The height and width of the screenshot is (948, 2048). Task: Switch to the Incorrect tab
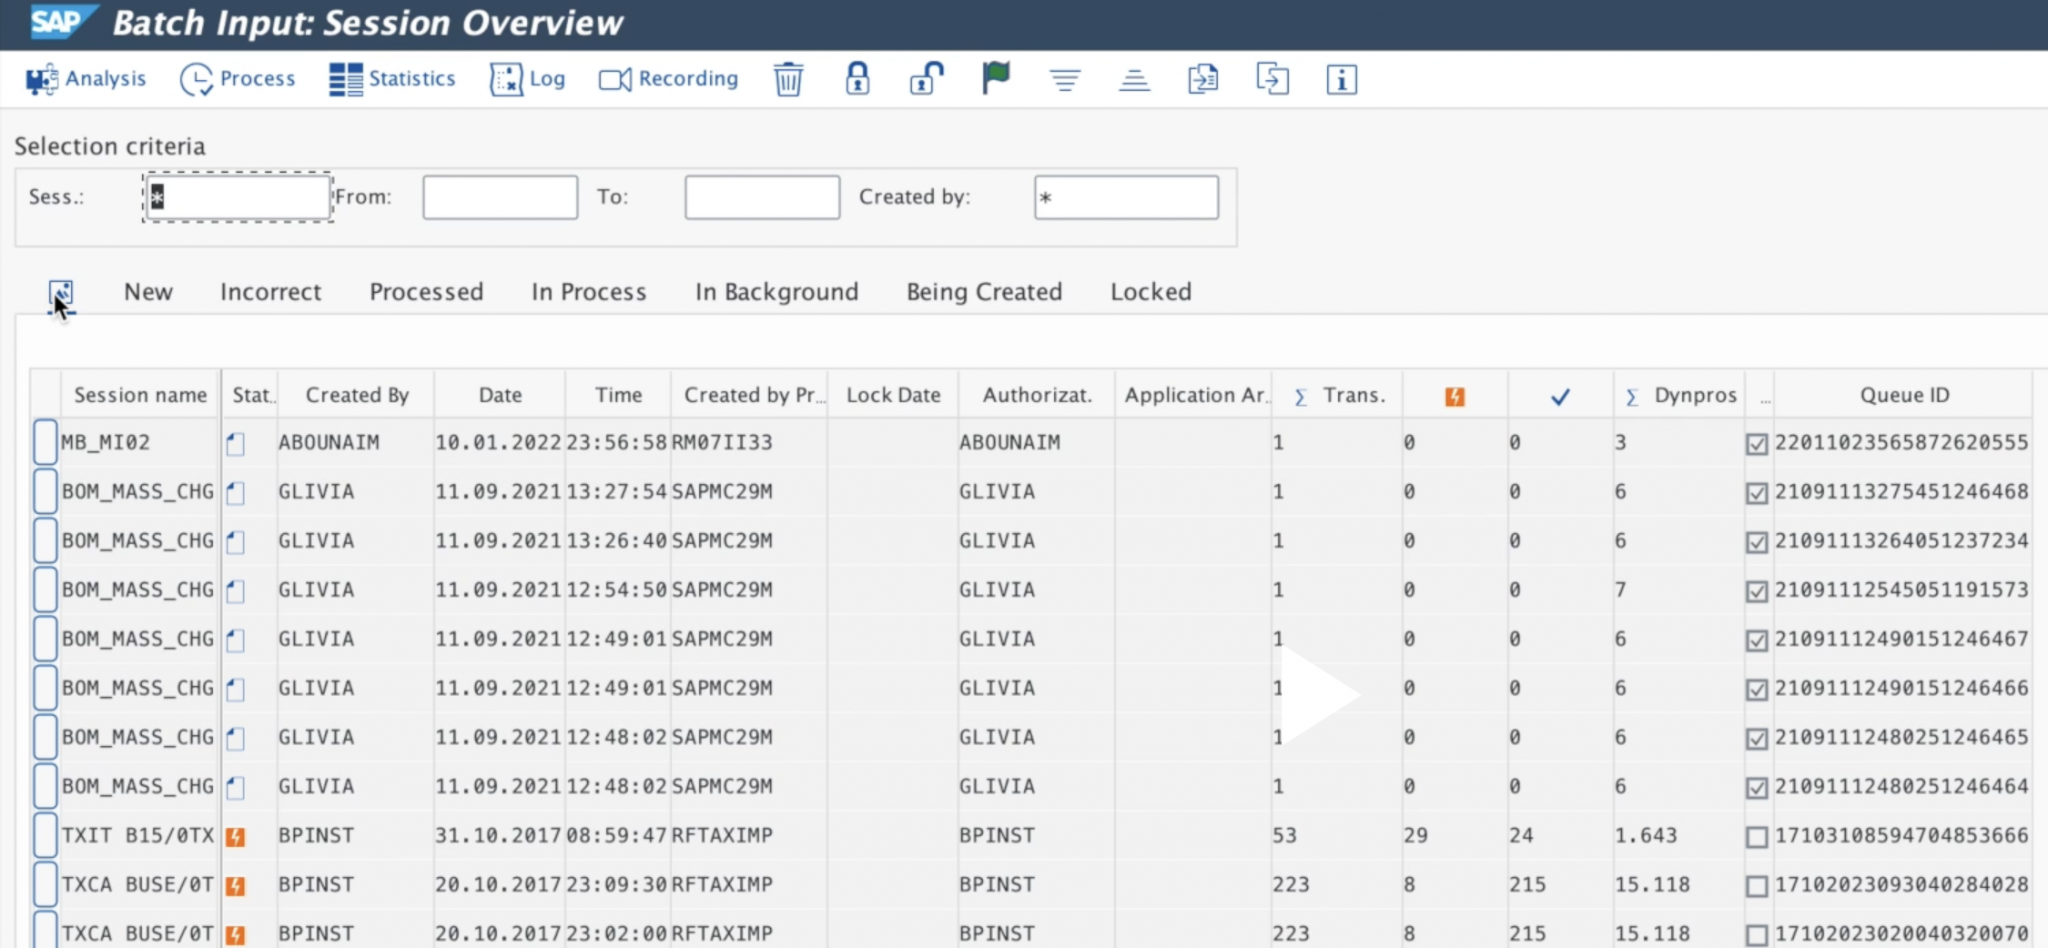coord(270,291)
